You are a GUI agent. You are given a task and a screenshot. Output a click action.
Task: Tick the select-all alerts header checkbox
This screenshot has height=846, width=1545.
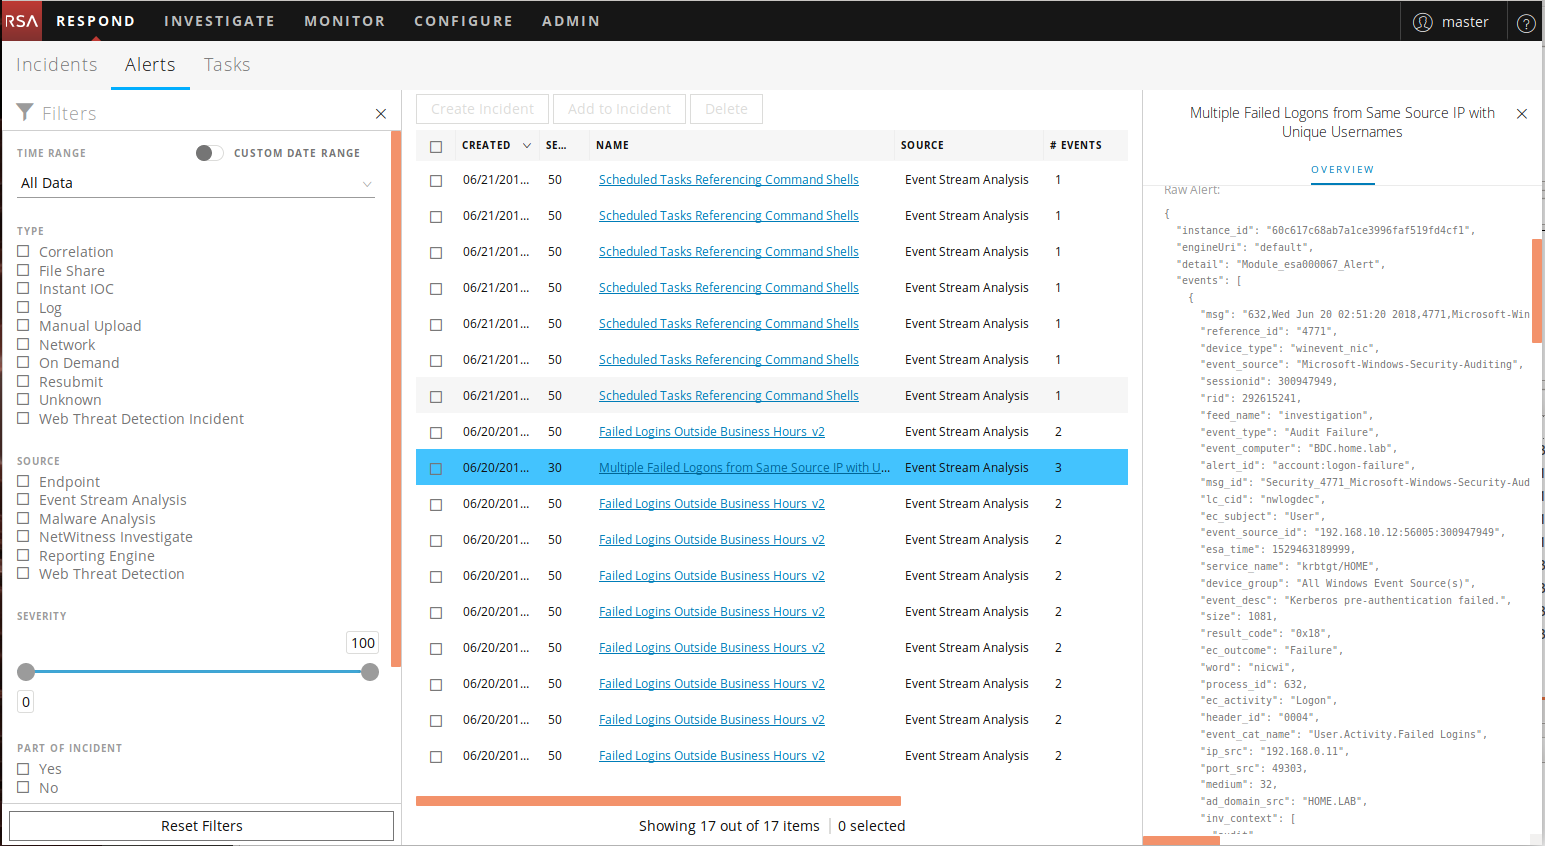[436, 147]
